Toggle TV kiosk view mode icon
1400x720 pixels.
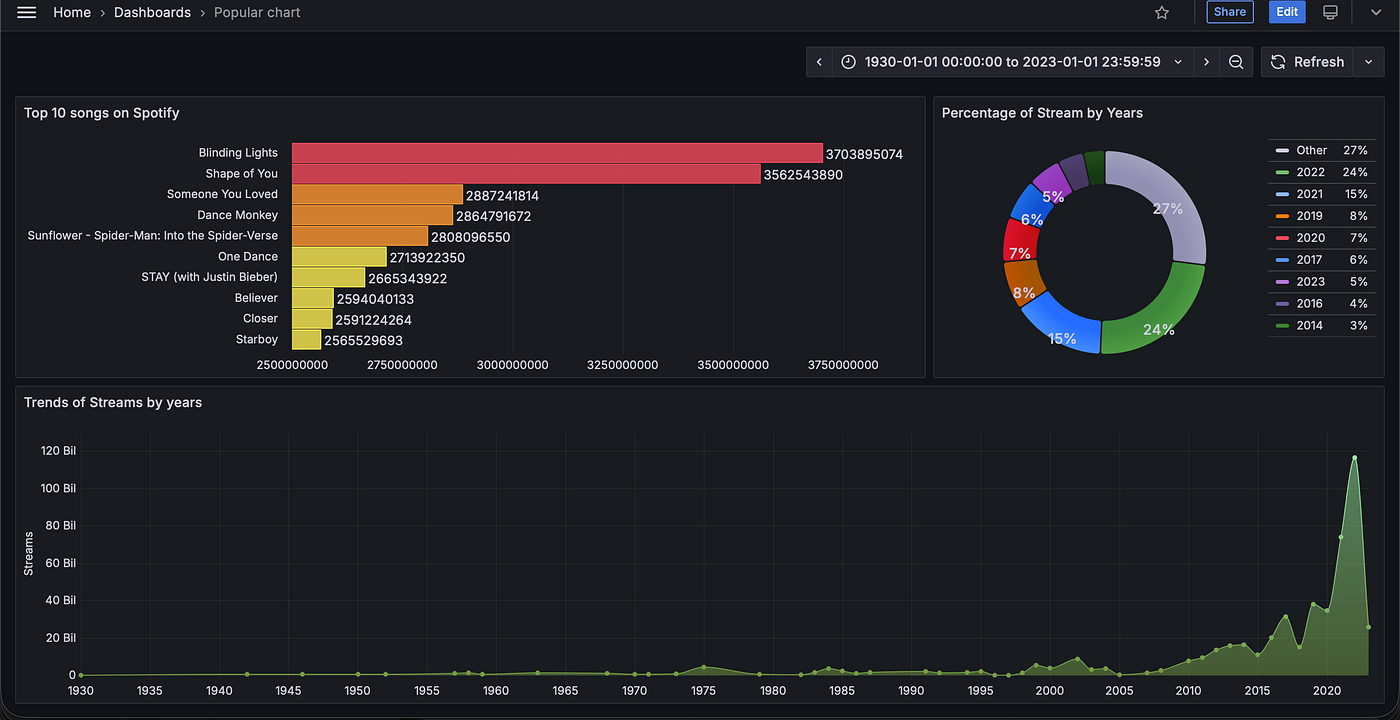pos(1330,12)
